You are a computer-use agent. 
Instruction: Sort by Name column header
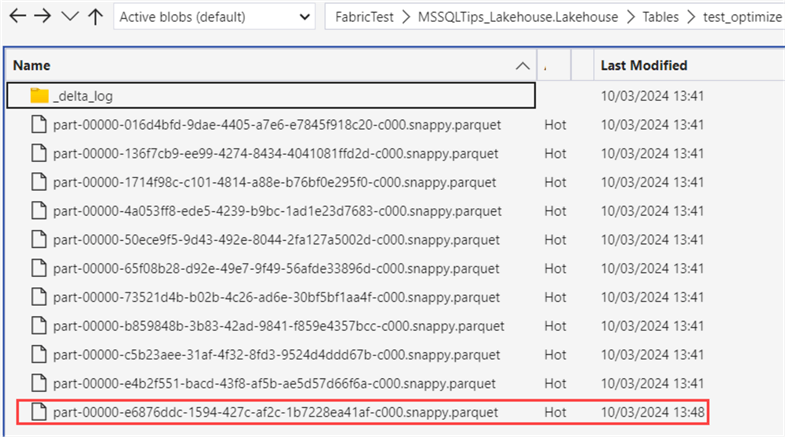271,66
